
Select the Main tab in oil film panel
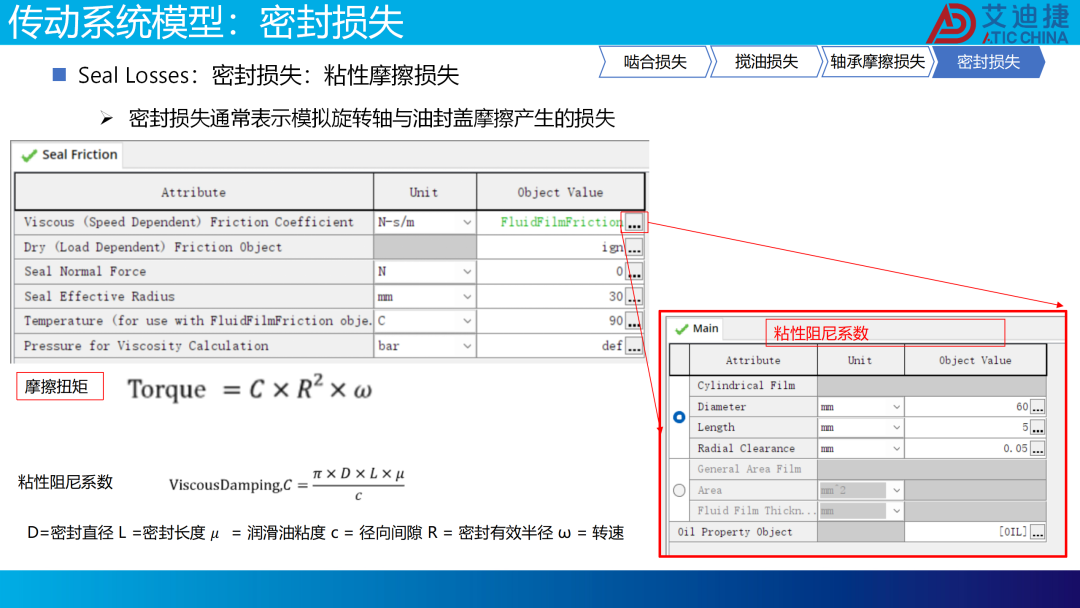pos(697,328)
